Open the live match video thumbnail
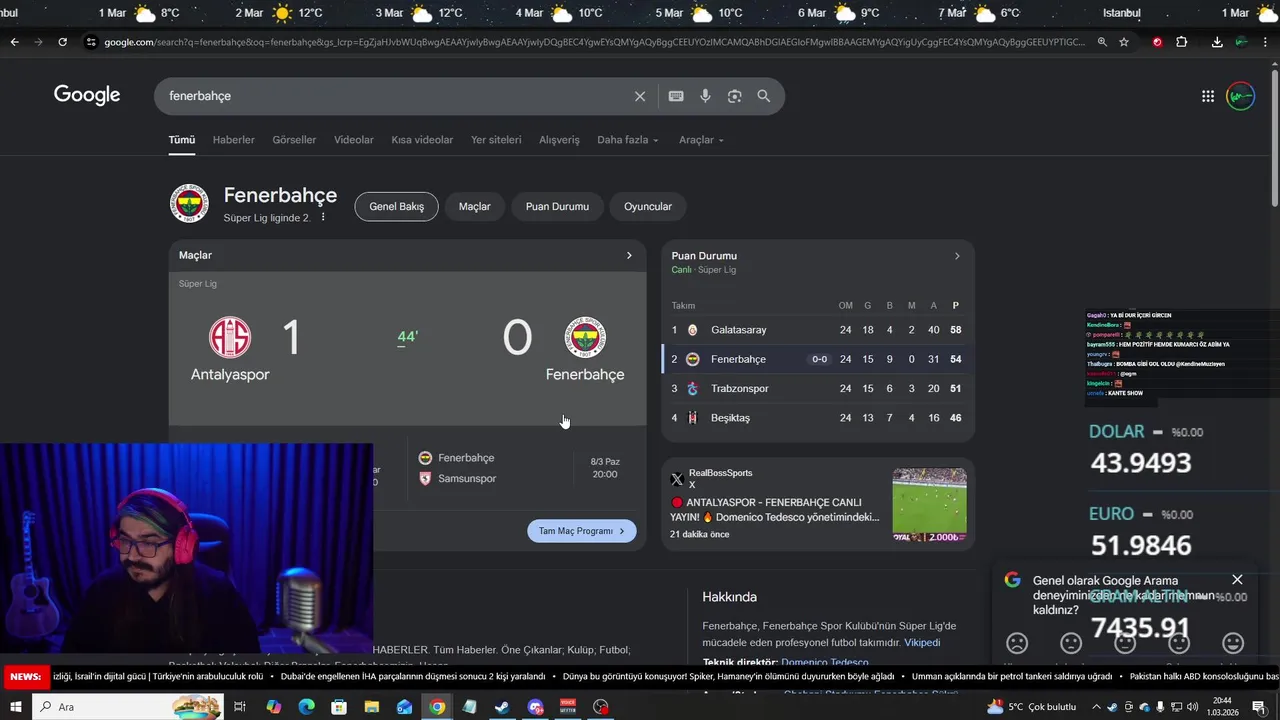Viewport: 1280px width, 720px height. coord(930,505)
